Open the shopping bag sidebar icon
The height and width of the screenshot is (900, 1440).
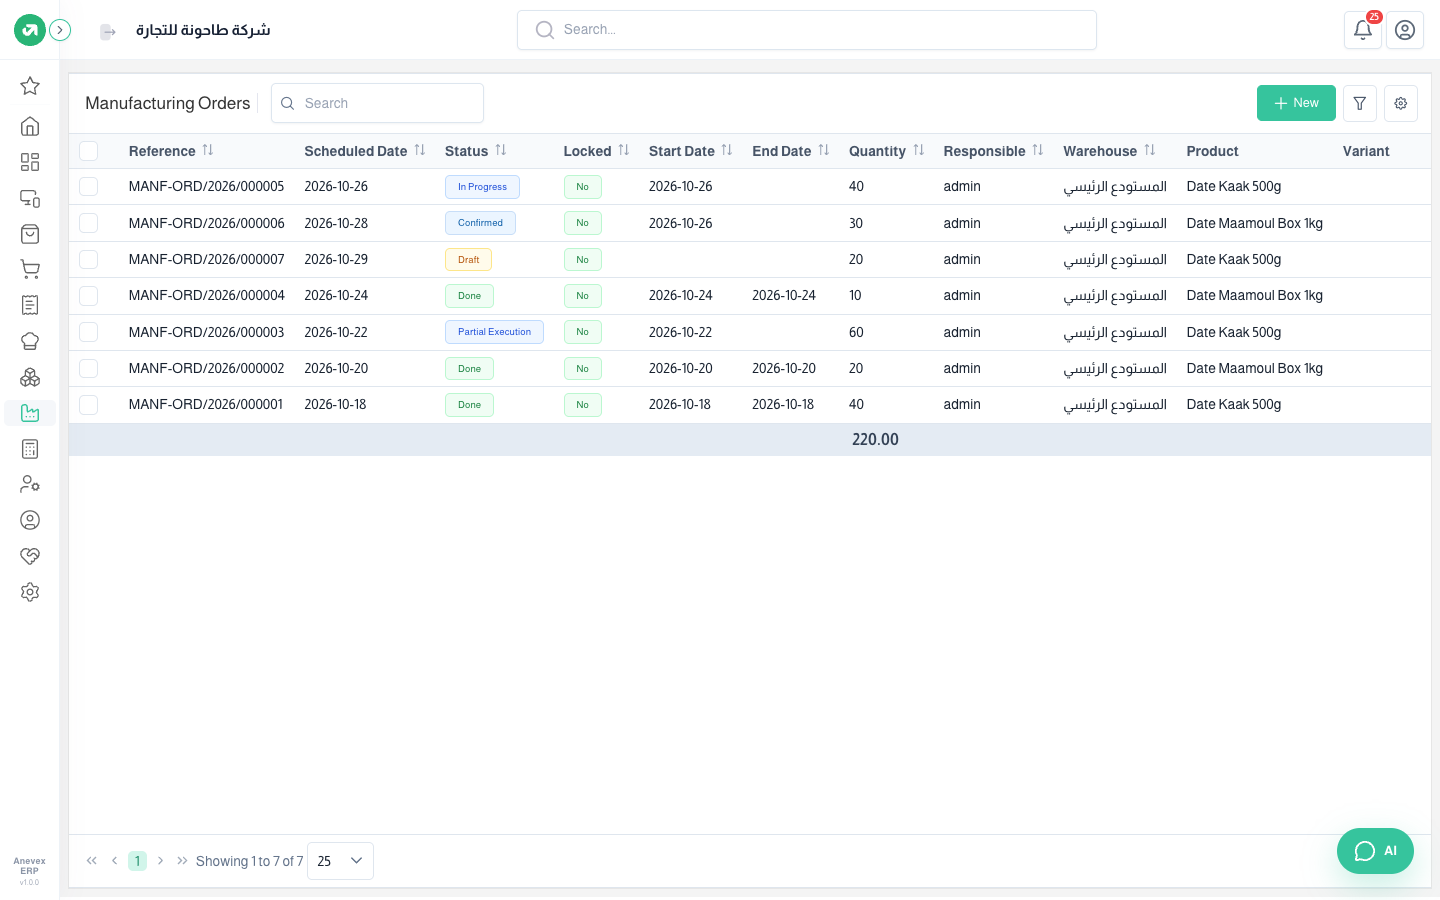30,234
